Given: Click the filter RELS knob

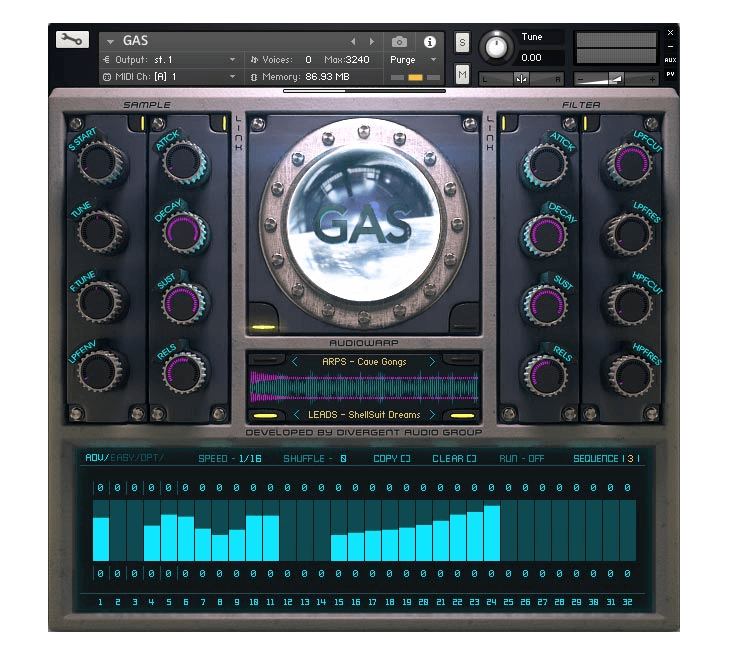Looking at the screenshot, I should point(546,374).
